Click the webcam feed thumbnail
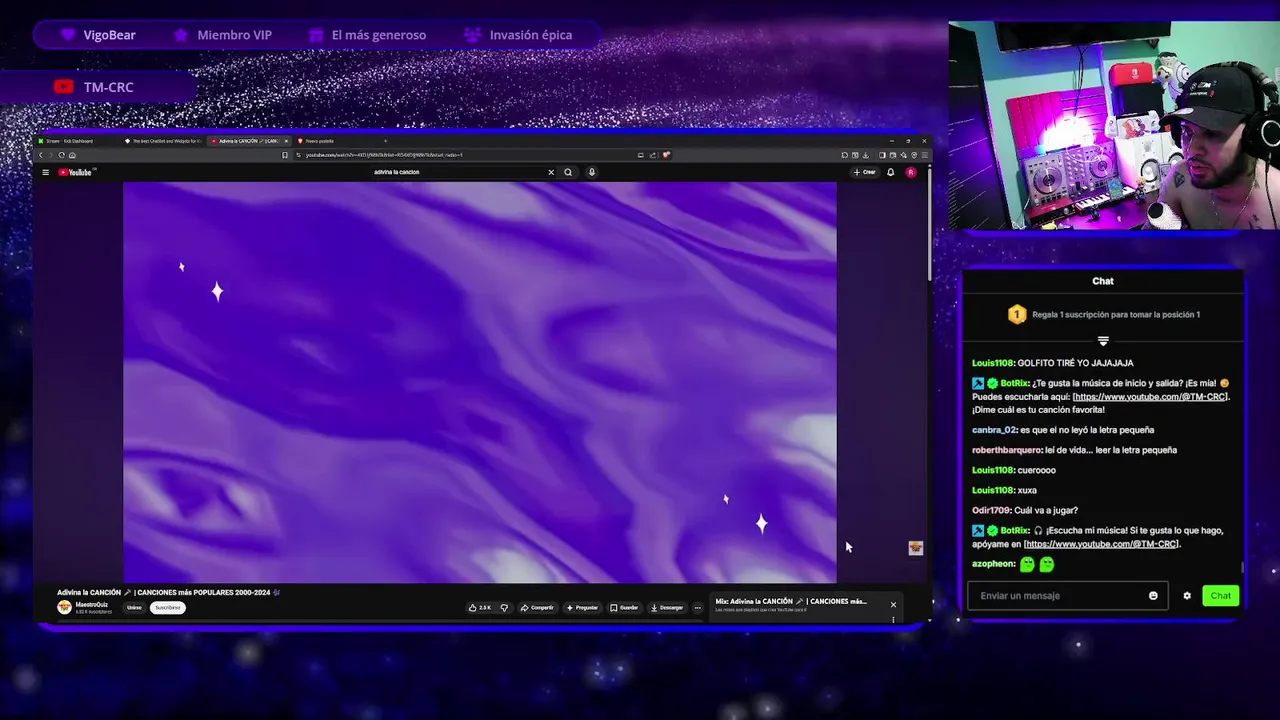This screenshot has height=720, width=1280. 1113,126
